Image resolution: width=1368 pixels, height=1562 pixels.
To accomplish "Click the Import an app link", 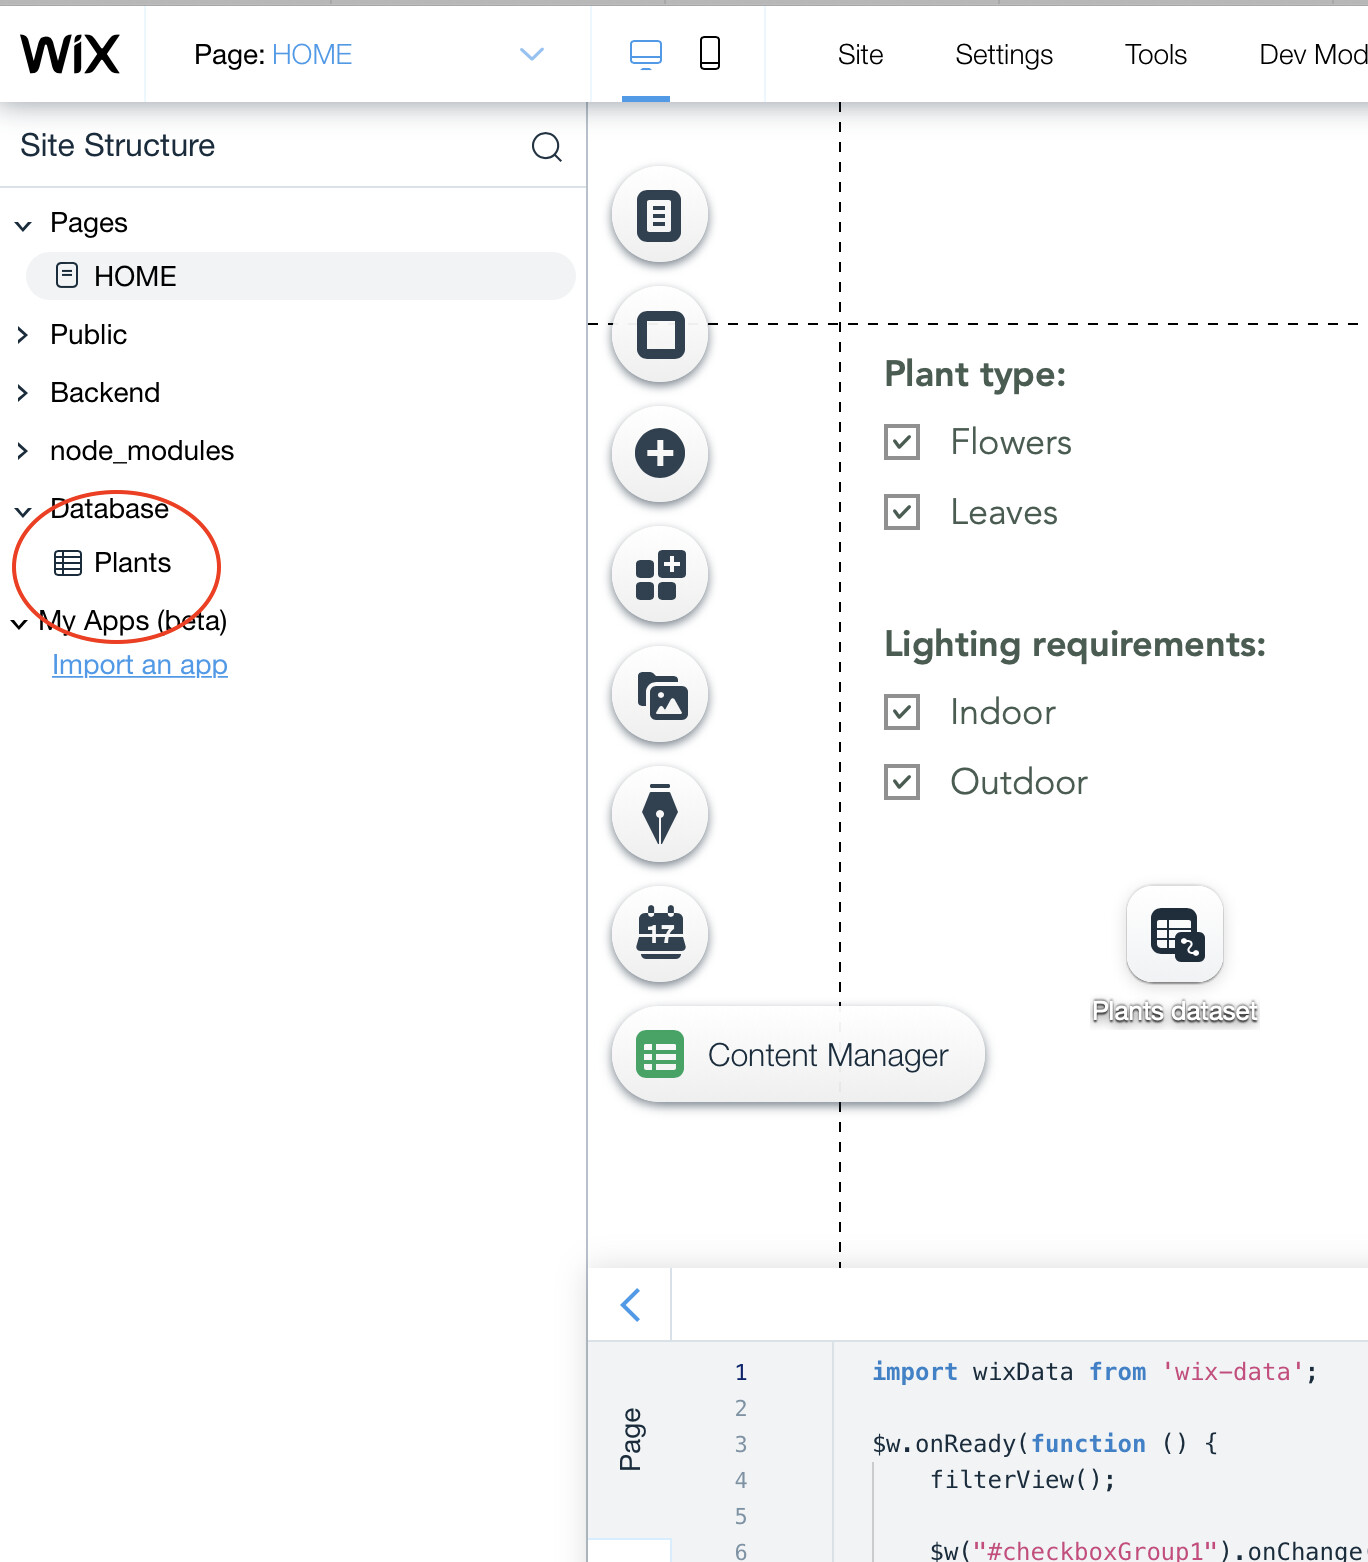I will [x=140, y=665].
